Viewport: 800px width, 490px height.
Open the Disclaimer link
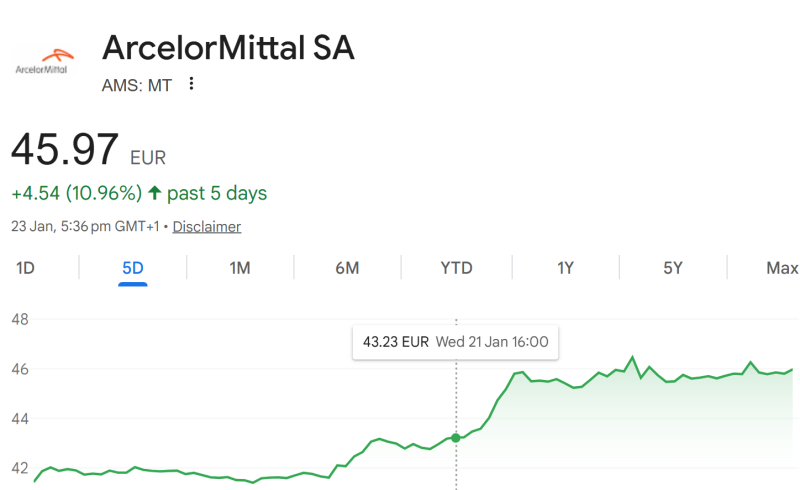click(206, 227)
